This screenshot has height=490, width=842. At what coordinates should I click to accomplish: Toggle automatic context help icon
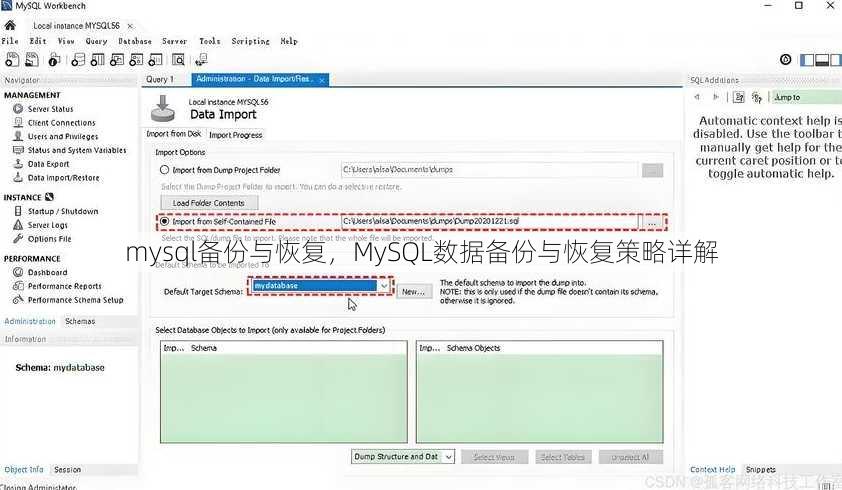tap(757, 97)
